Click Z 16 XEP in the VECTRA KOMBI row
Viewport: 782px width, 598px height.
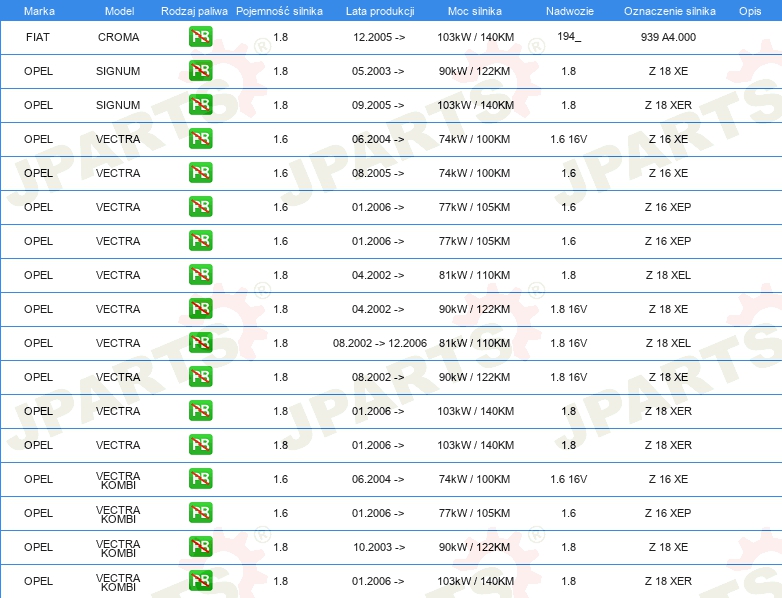[668, 513]
